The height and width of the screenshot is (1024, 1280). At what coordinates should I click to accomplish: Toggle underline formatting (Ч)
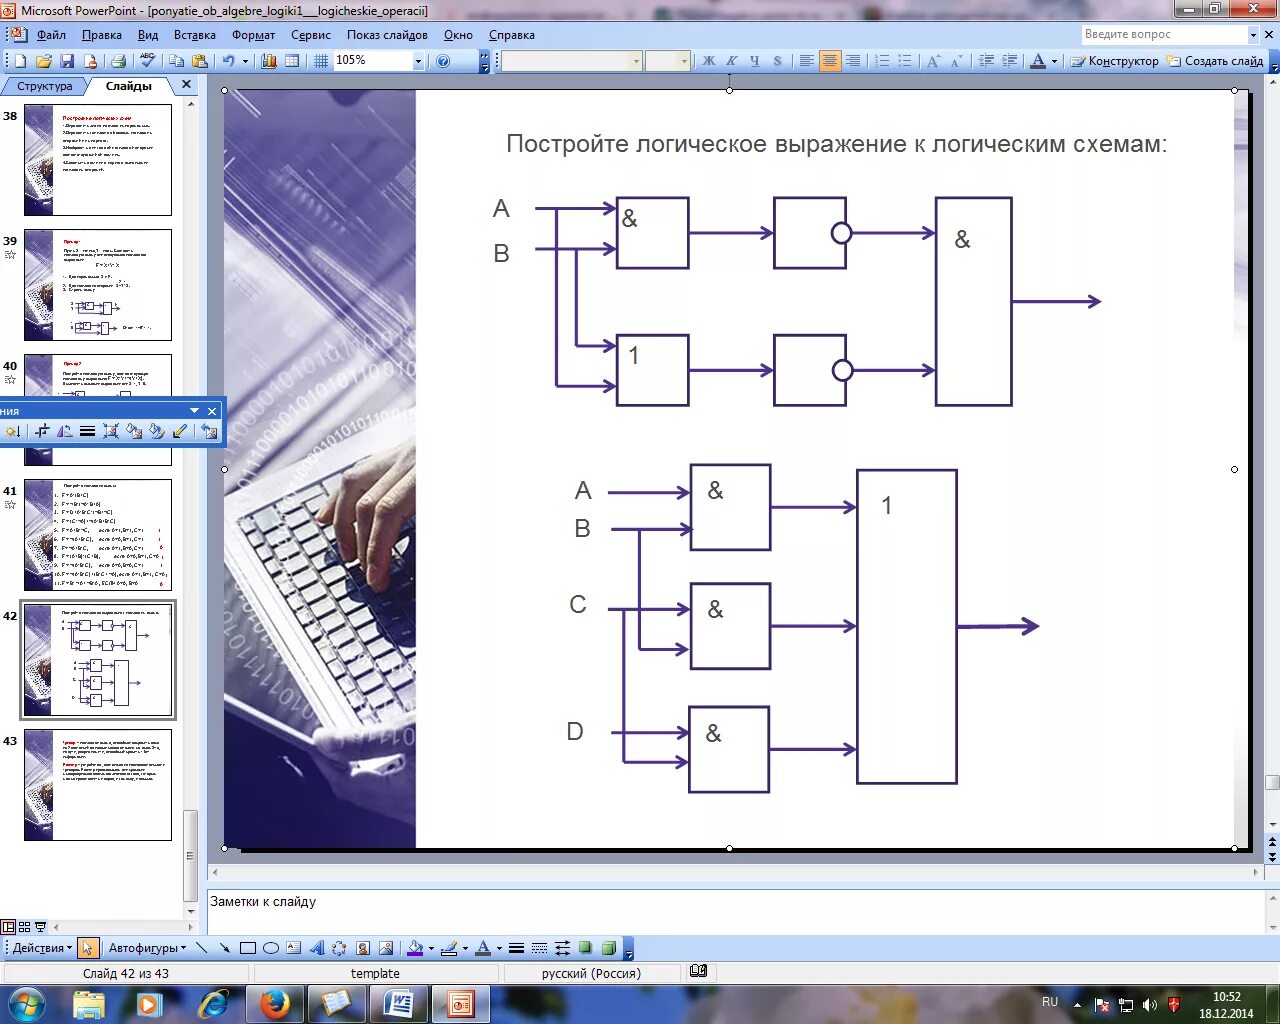[755, 61]
